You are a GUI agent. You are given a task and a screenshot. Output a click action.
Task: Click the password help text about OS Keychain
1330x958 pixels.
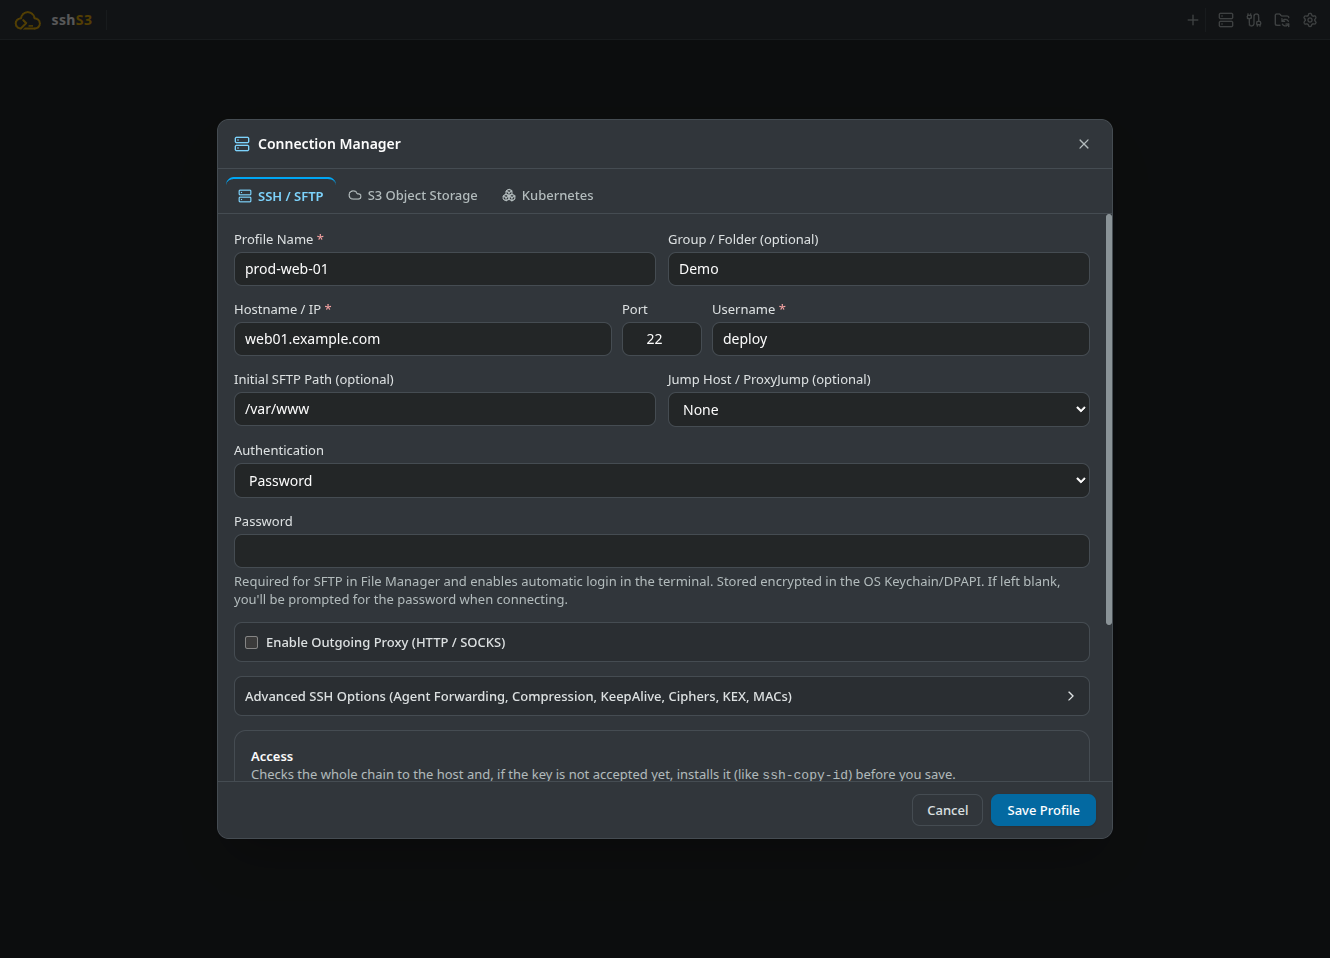coord(647,591)
